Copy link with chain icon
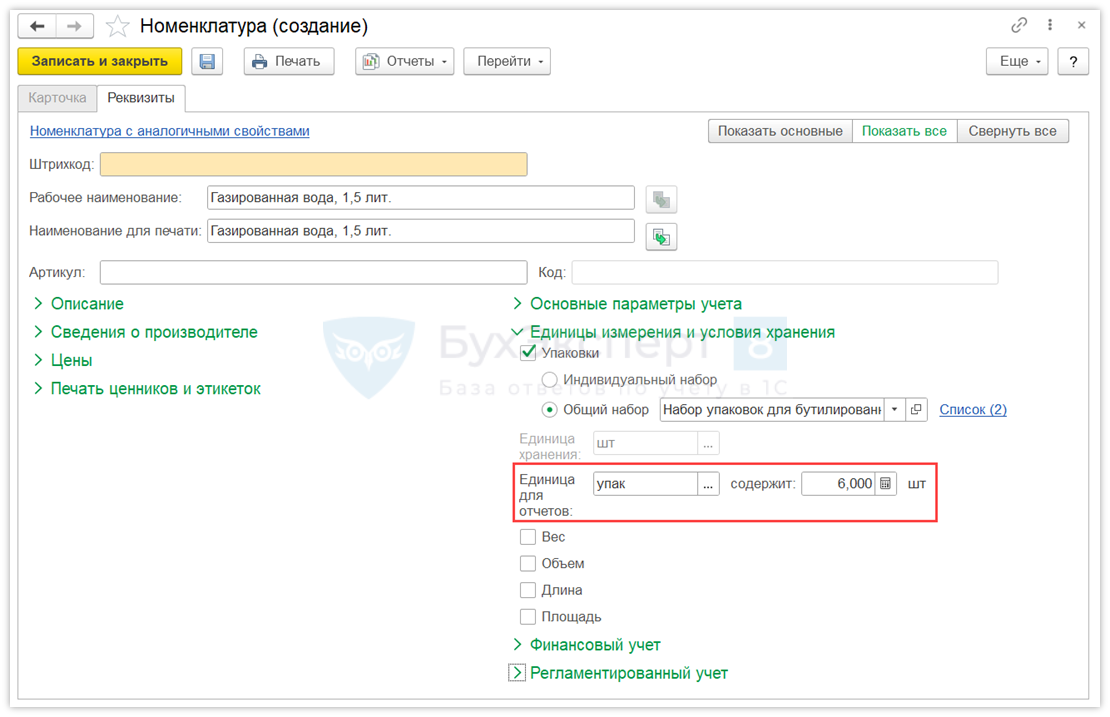The width and height of the screenshot is (1110, 717). click(x=1019, y=25)
